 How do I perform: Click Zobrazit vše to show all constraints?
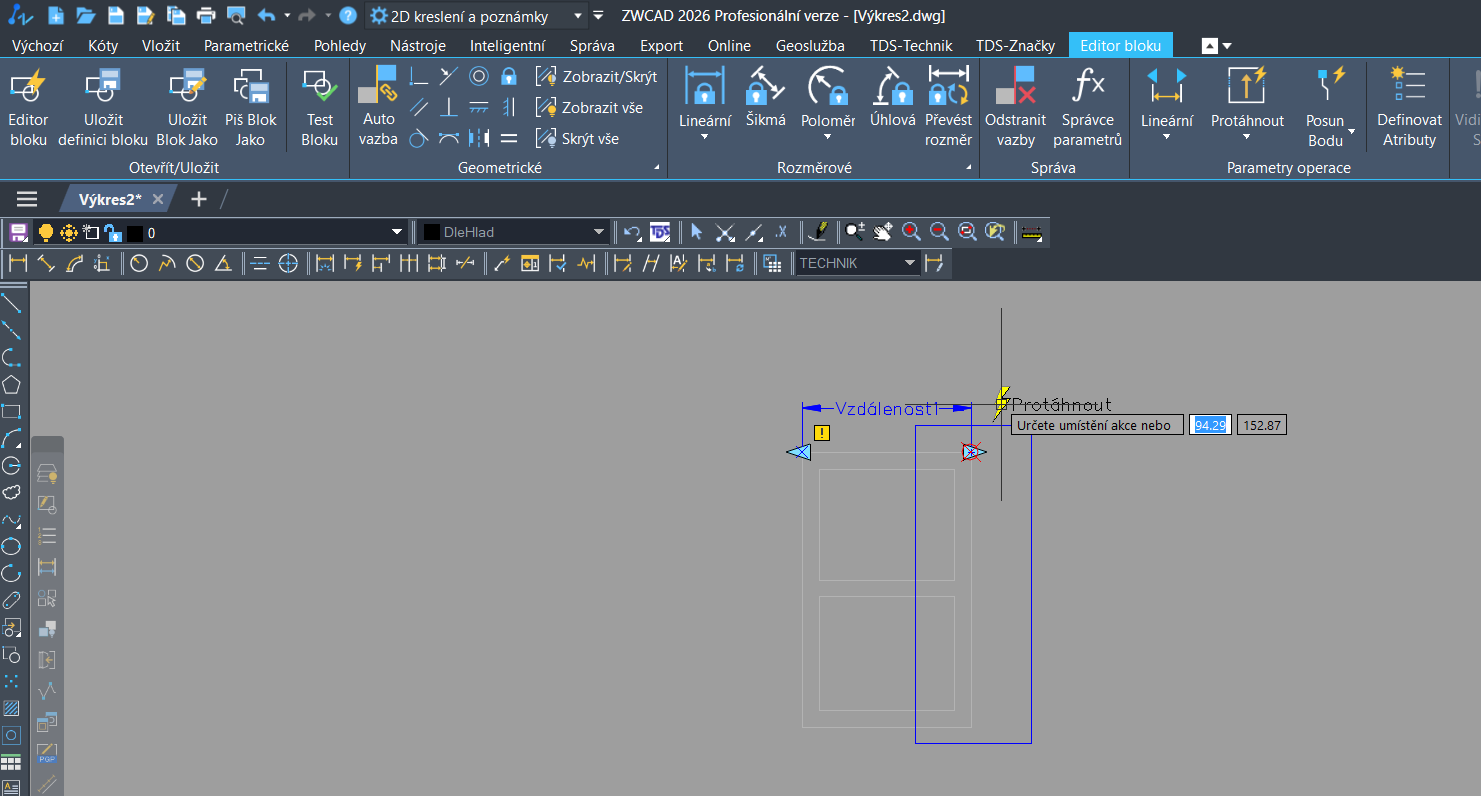[590, 108]
